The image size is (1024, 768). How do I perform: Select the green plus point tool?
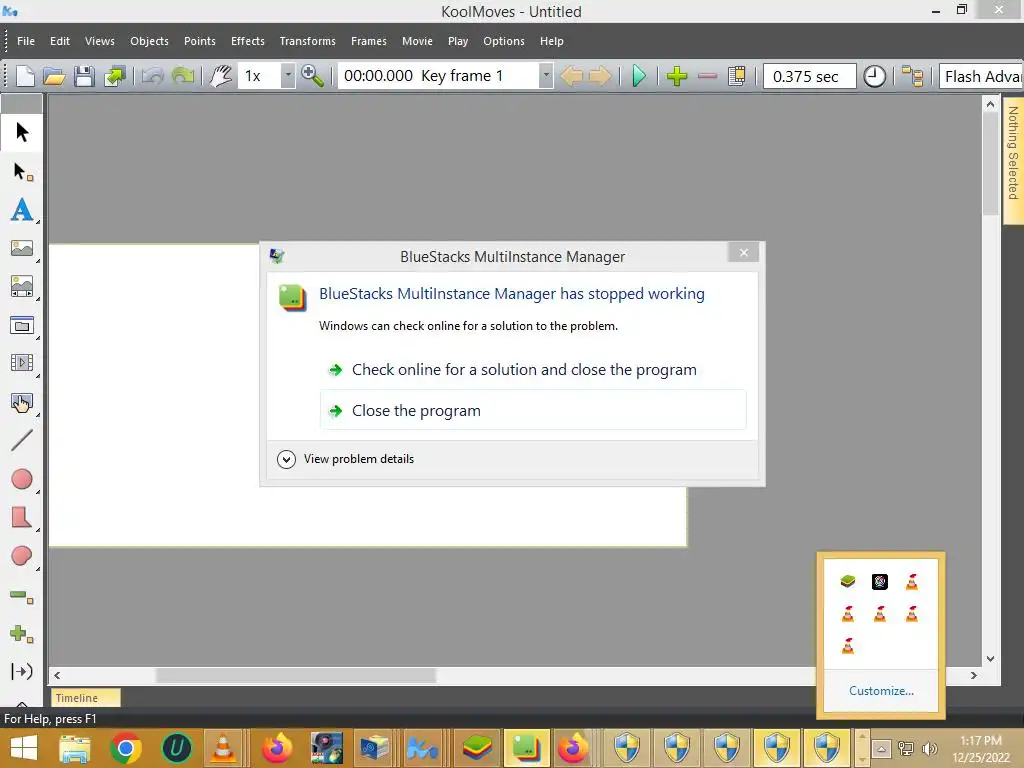tap(22, 633)
